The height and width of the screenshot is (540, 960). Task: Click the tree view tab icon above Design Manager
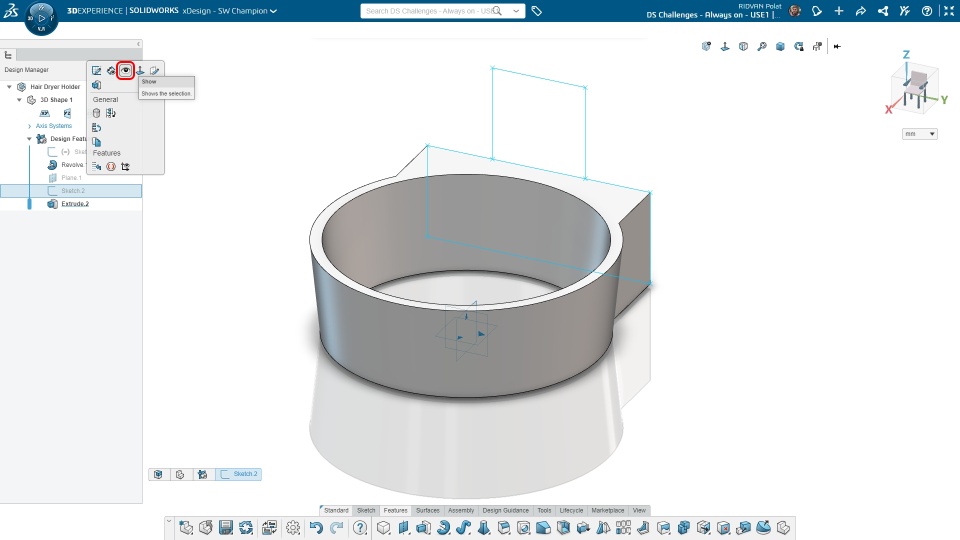[8, 55]
